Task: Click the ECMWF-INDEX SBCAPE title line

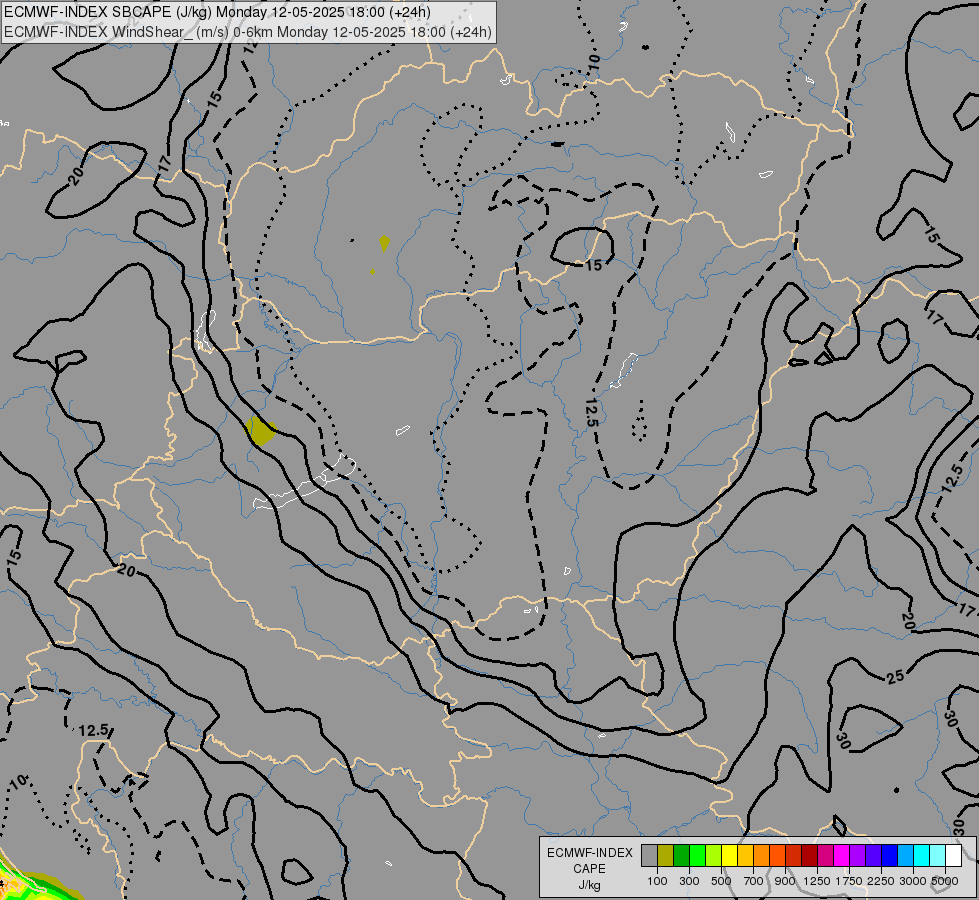Action: (x=217, y=12)
